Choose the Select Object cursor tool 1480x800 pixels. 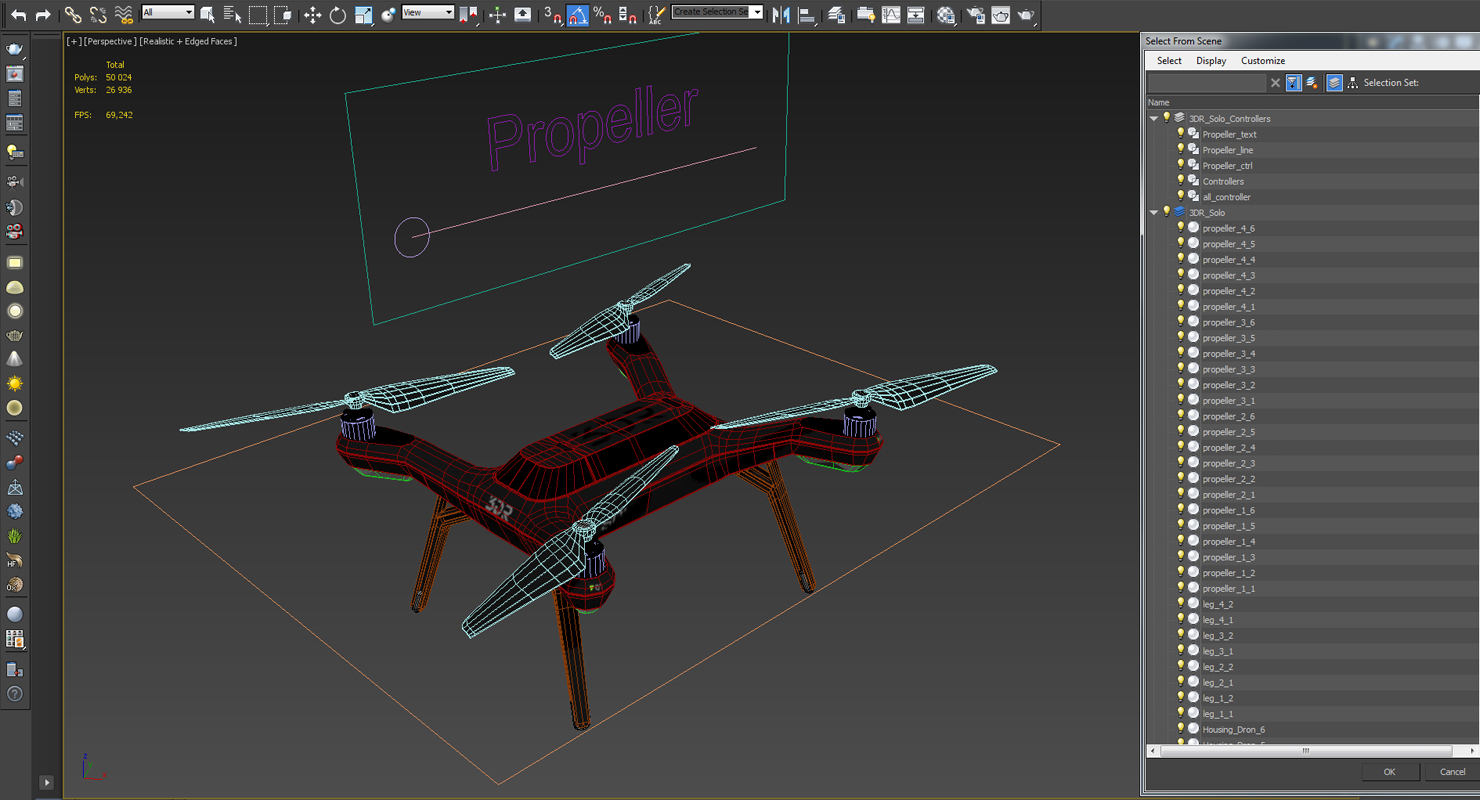tap(207, 14)
